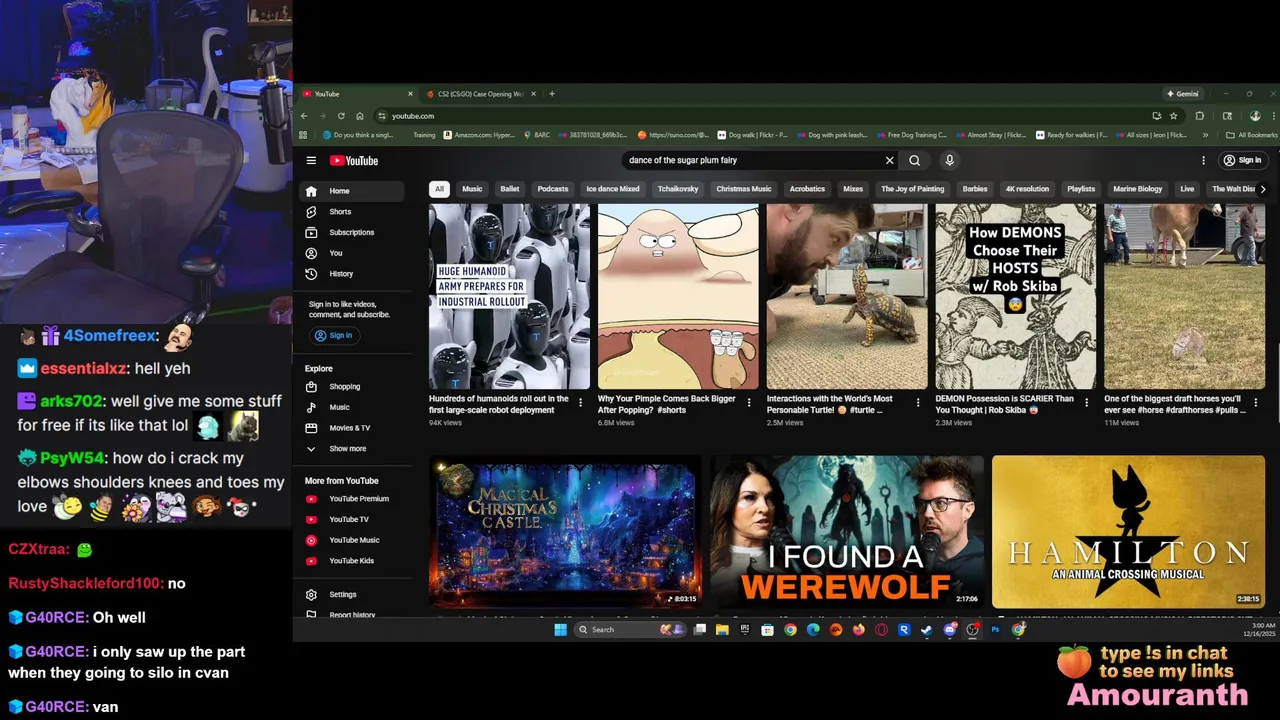This screenshot has height=720, width=1280.
Task: Open Photoshop from the taskbar
Action: point(995,630)
